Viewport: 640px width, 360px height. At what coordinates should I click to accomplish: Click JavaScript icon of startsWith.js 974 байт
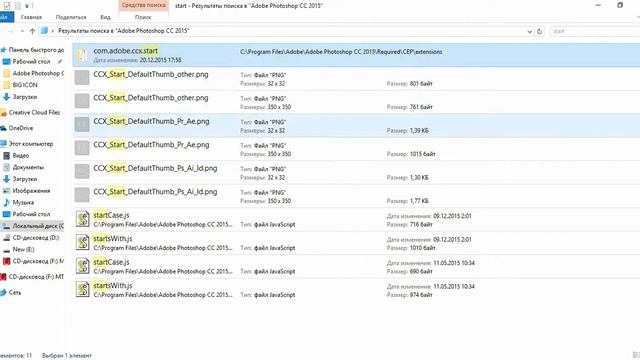click(83, 289)
